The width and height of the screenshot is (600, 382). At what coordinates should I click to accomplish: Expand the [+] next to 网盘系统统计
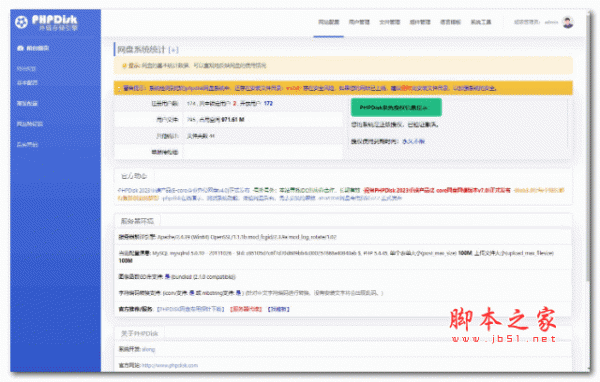pos(173,50)
